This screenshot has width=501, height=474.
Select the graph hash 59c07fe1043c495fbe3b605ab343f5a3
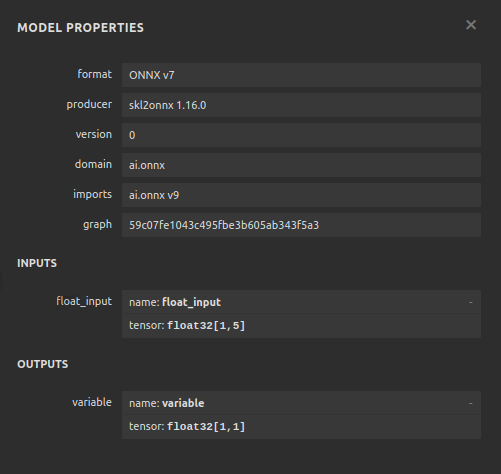pos(301,225)
